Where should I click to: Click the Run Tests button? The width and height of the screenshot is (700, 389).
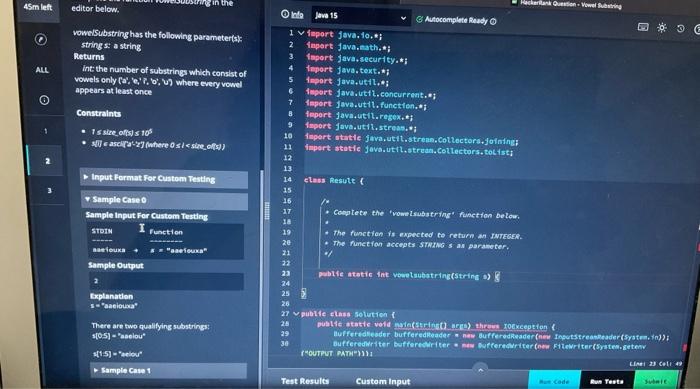point(606,381)
